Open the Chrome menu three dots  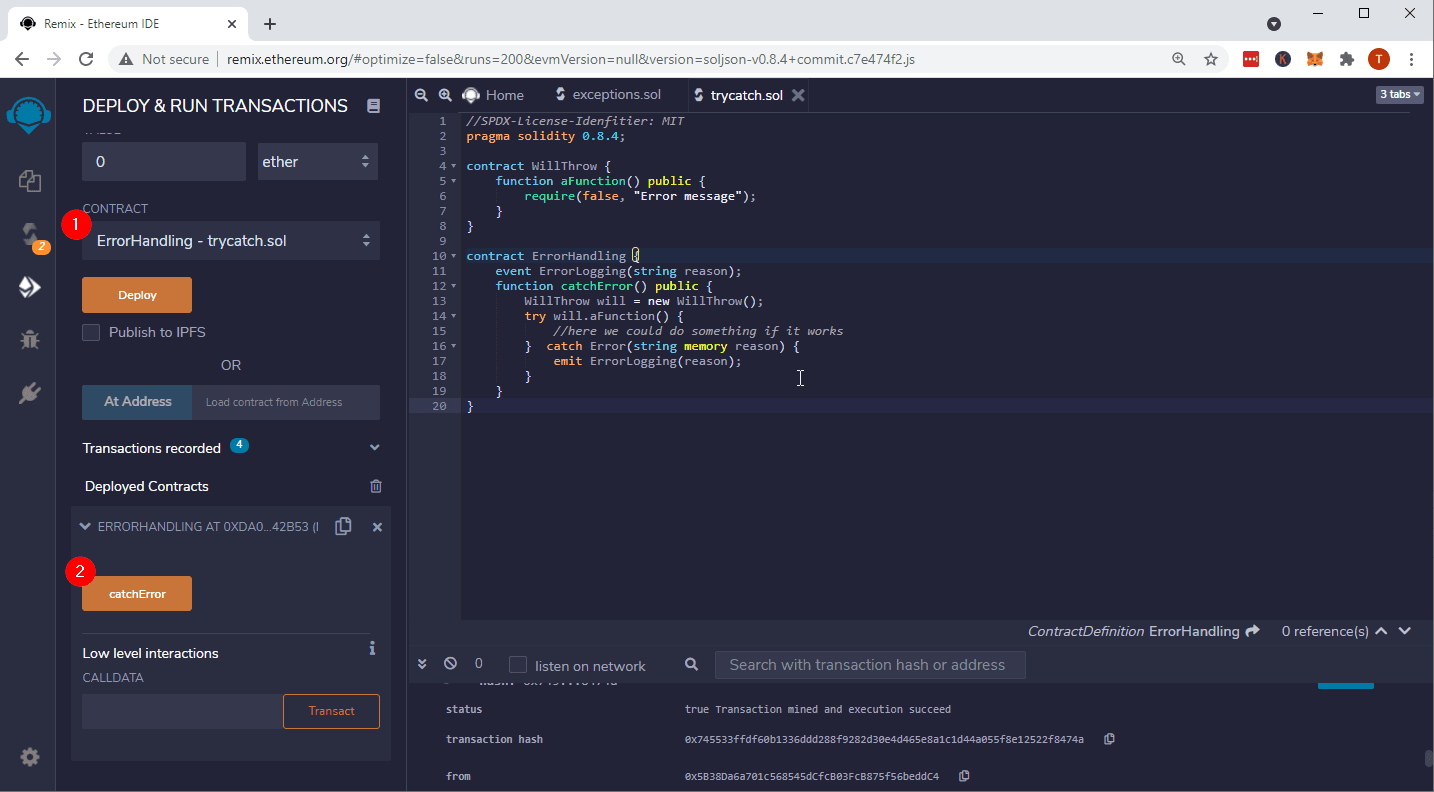1411,59
